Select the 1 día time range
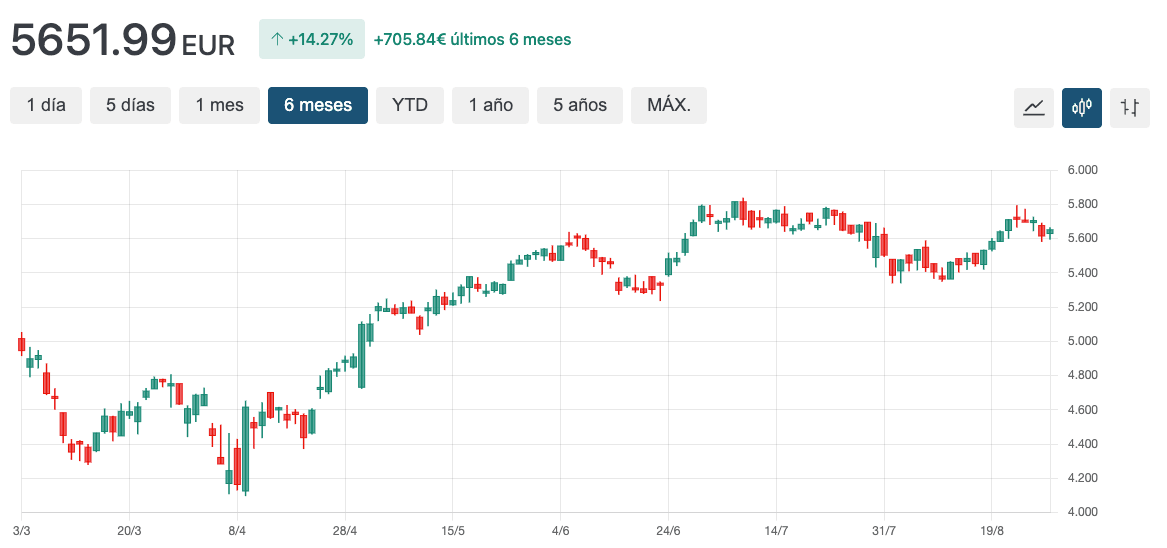Image resolution: width=1167 pixels, height=548 pixels. [46, 105]
